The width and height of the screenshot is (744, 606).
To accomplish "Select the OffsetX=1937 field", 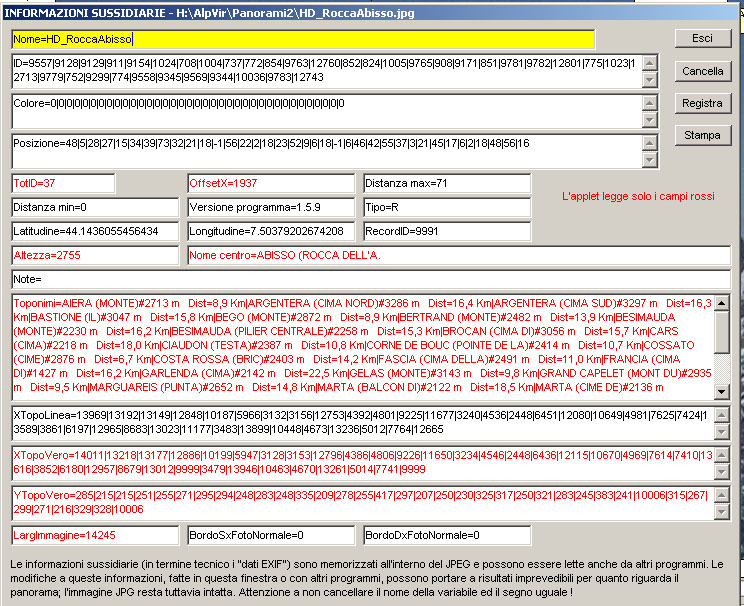I will [x=271, y=184].
